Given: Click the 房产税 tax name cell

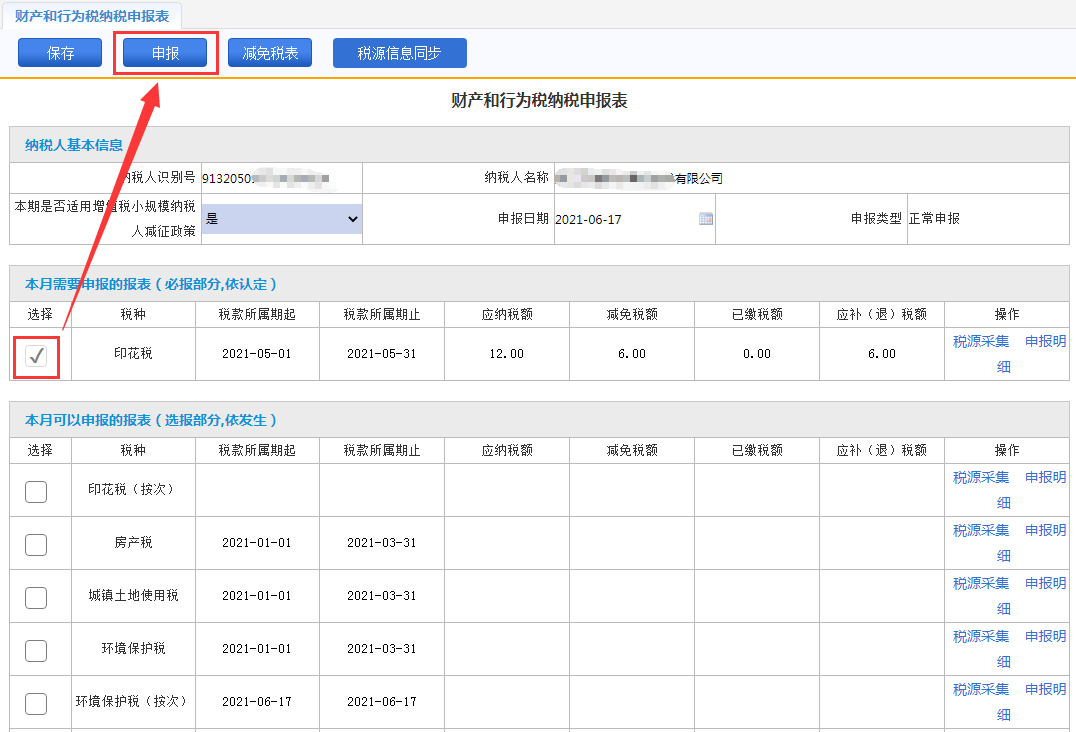Looking at the screenshot, I should 133,543.
